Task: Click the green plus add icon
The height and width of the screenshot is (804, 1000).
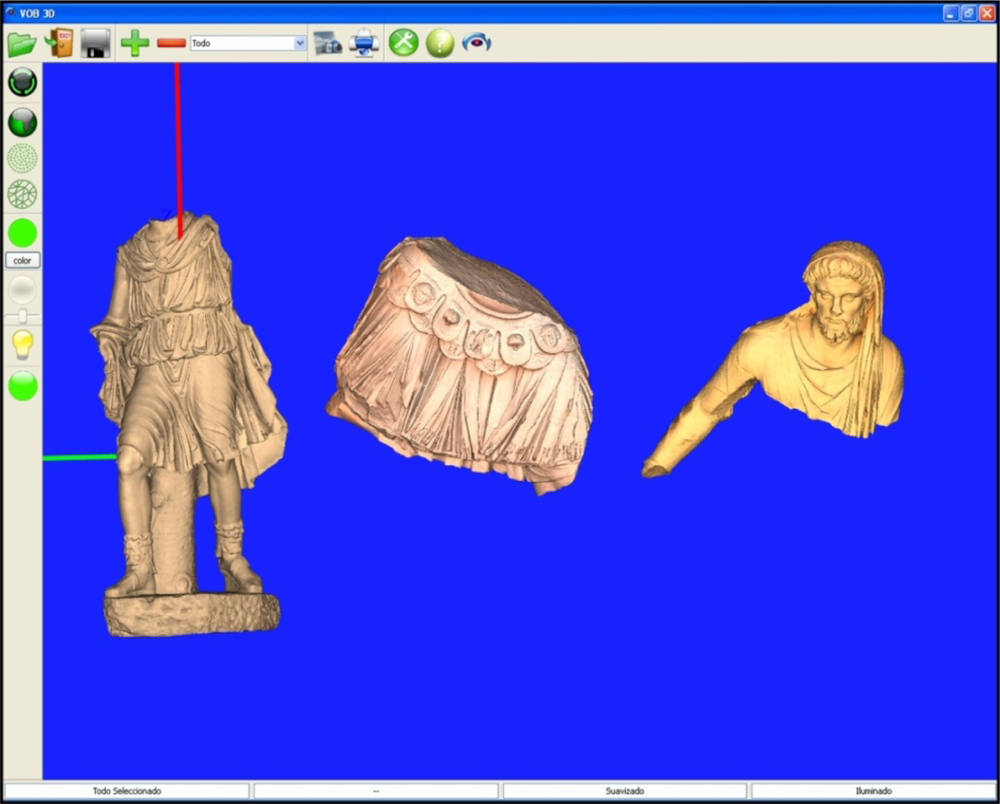Action: [x=135, y=43]
